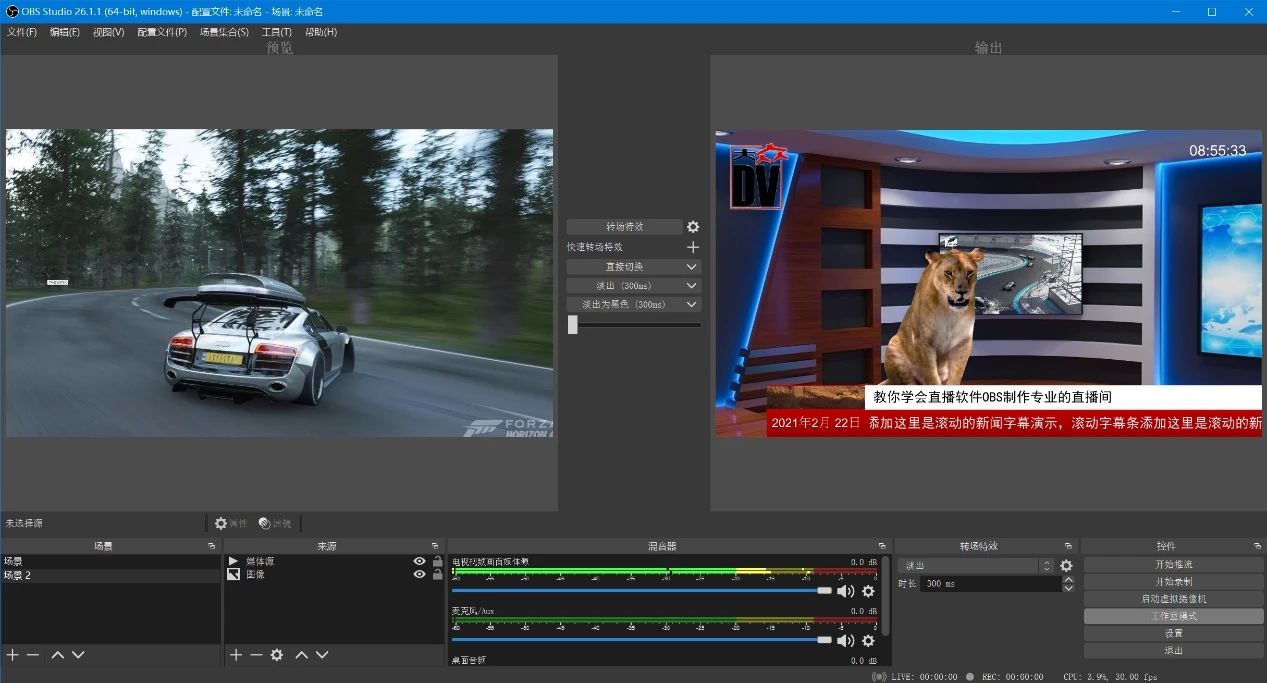Click the volume slider above 麦克风/Aux

click(642, 591)
